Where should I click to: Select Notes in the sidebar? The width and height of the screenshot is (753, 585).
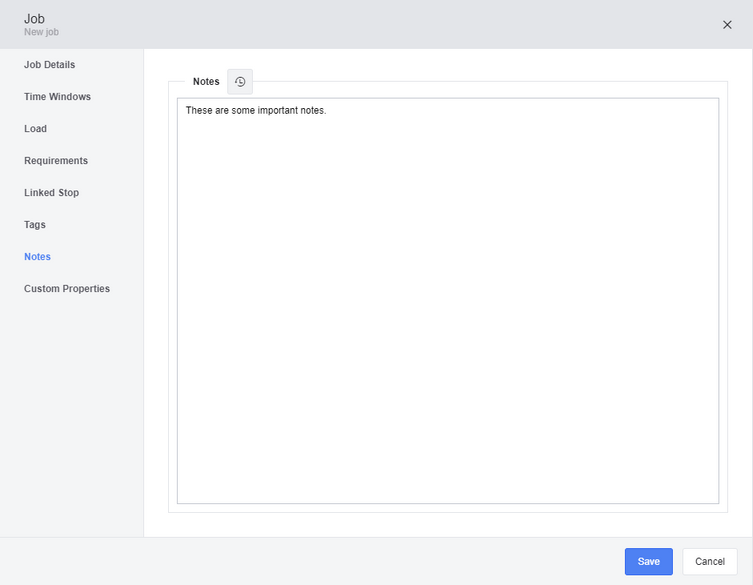[37, 256]
